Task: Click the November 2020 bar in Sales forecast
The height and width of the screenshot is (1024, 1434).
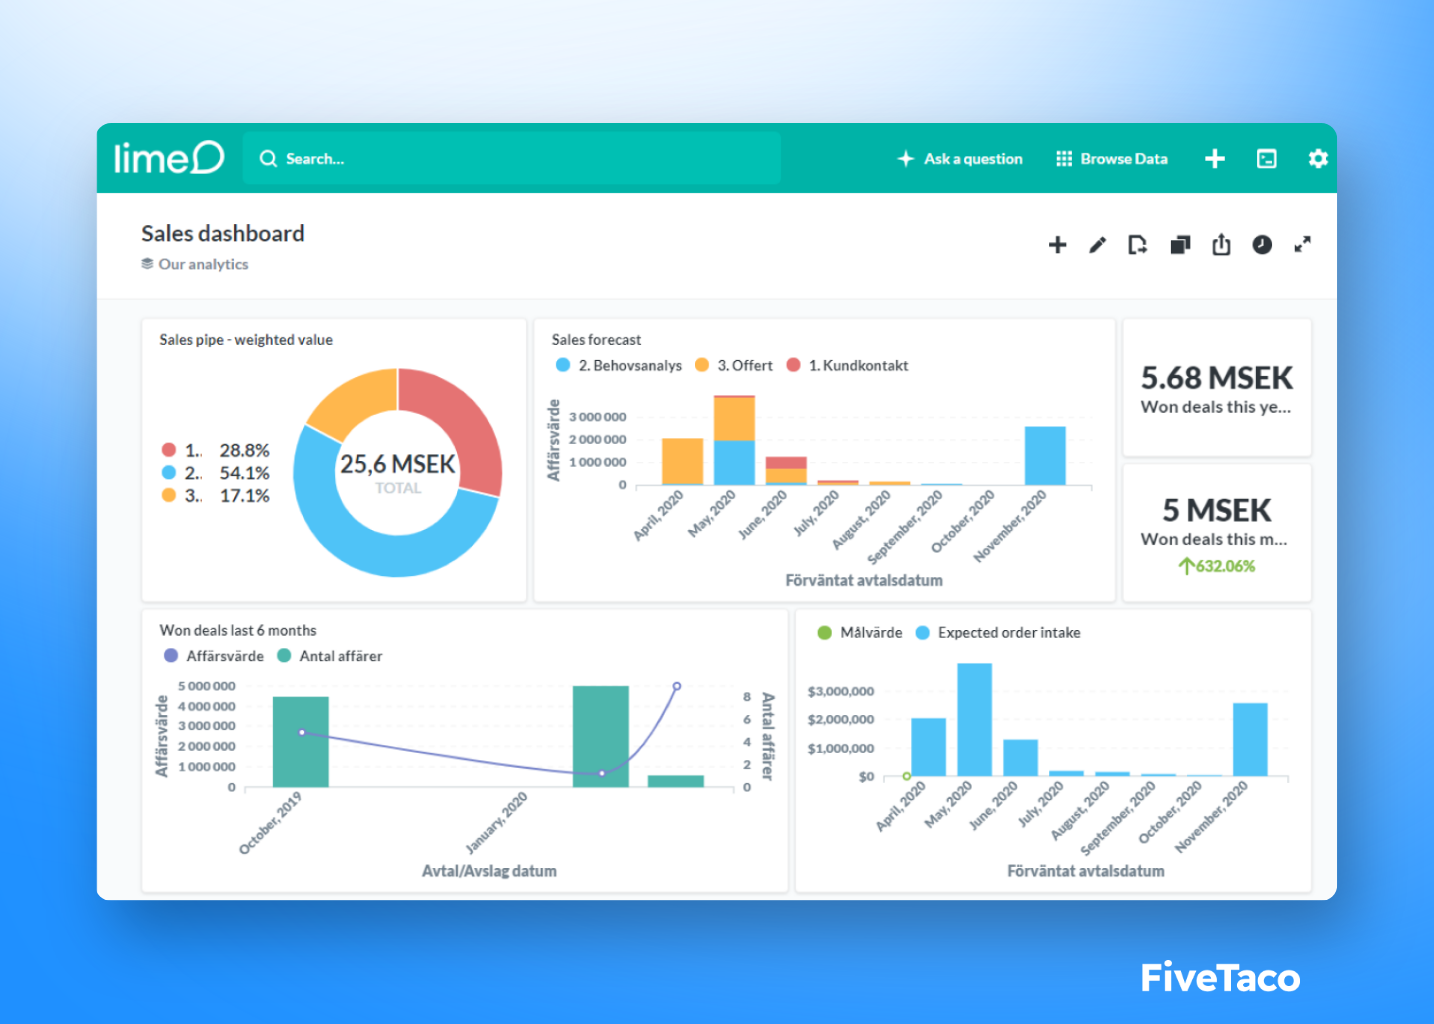Action: [1045, 456]
